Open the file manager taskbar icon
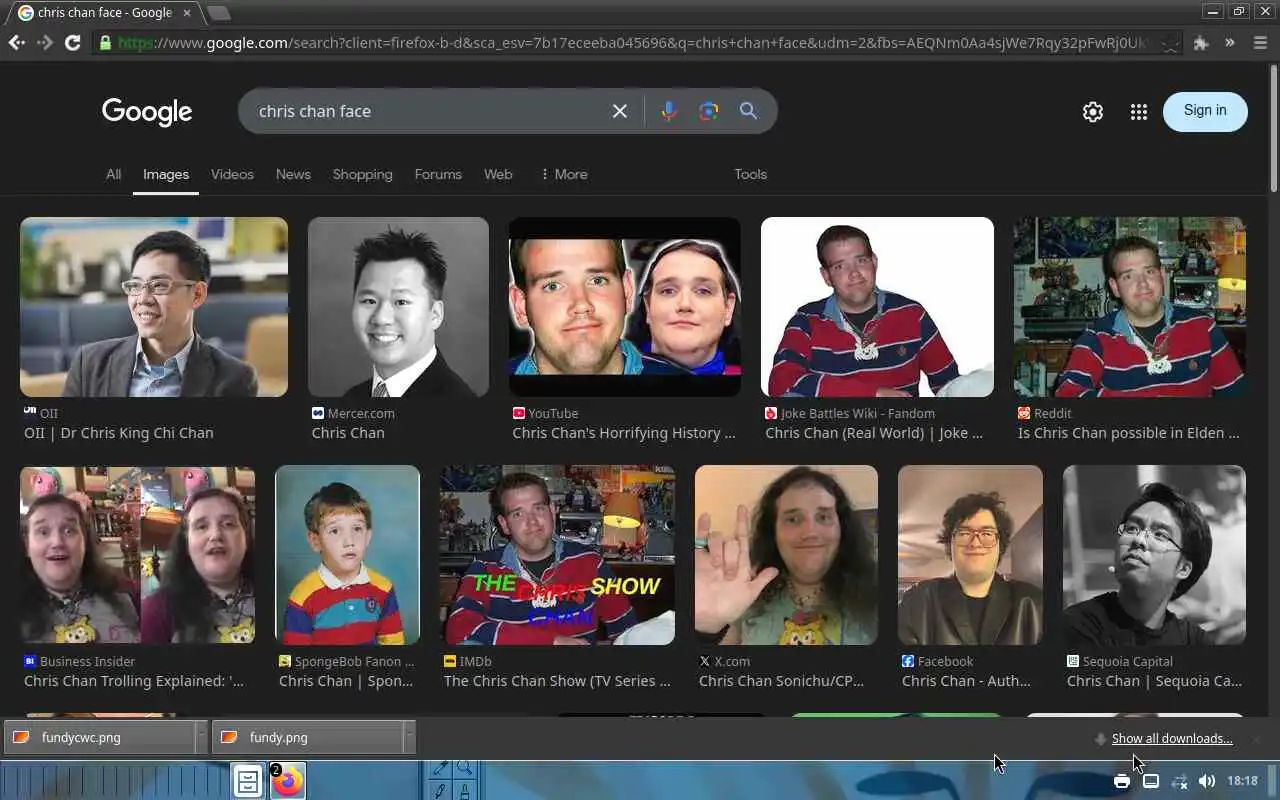 point(248,781)
